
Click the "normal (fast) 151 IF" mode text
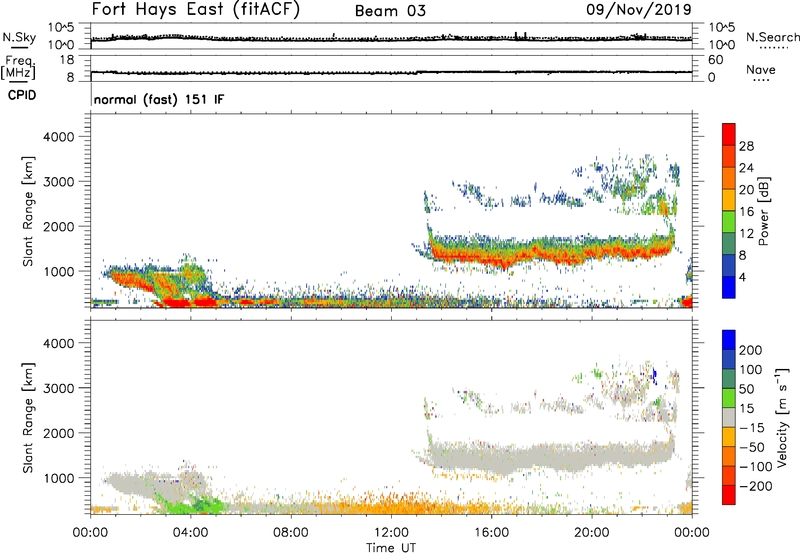click(159, 99)
